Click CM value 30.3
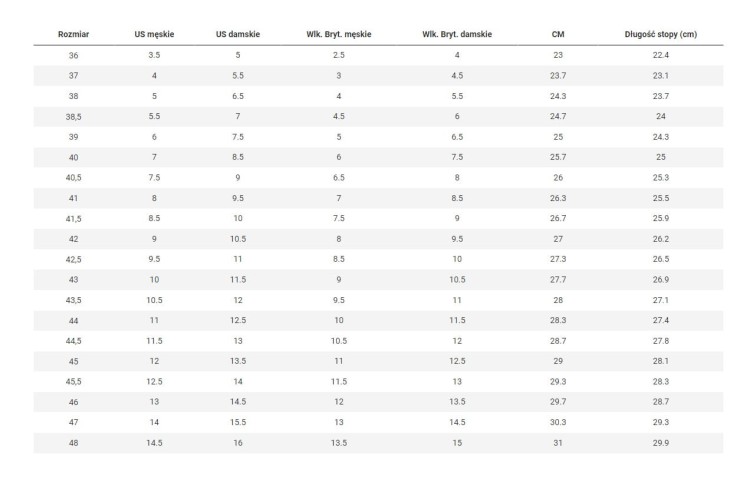The width and height of the screenshot is (750, 487). 558,422
